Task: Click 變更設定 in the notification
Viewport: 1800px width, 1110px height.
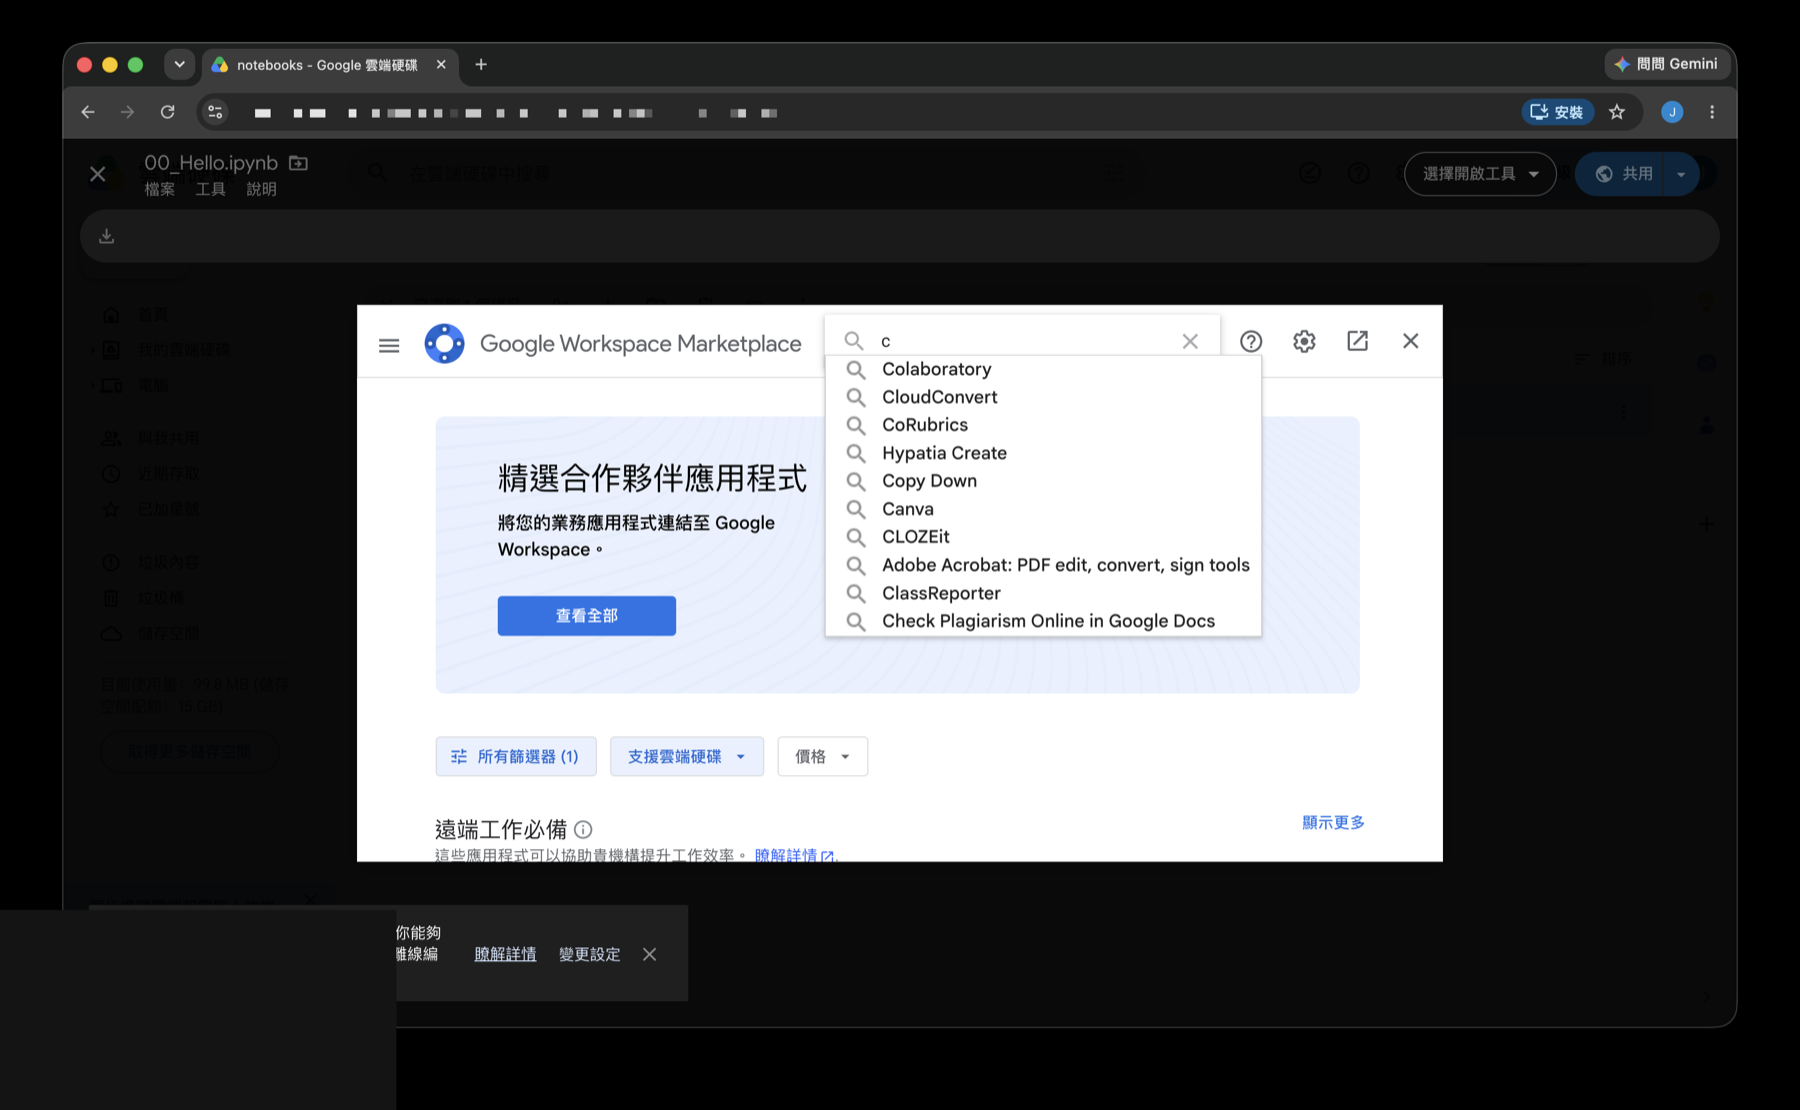Action: (x=589, y=954)
